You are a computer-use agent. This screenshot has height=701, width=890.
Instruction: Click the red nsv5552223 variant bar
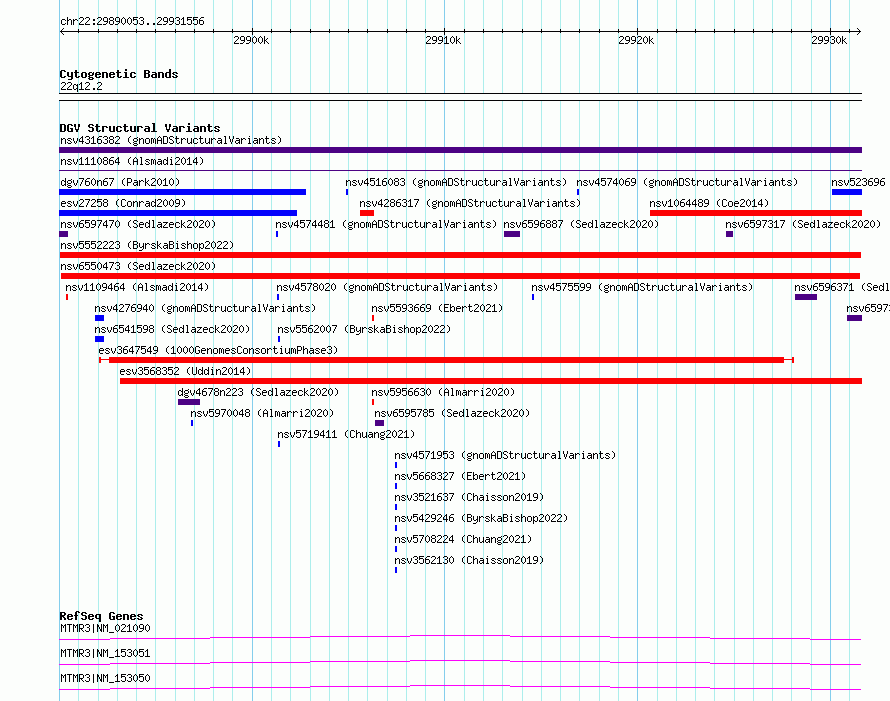click(460, 255)
